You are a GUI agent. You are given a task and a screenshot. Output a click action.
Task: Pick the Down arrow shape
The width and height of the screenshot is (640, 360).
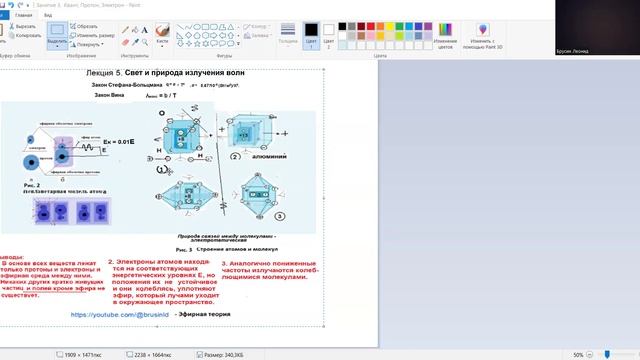180,44
